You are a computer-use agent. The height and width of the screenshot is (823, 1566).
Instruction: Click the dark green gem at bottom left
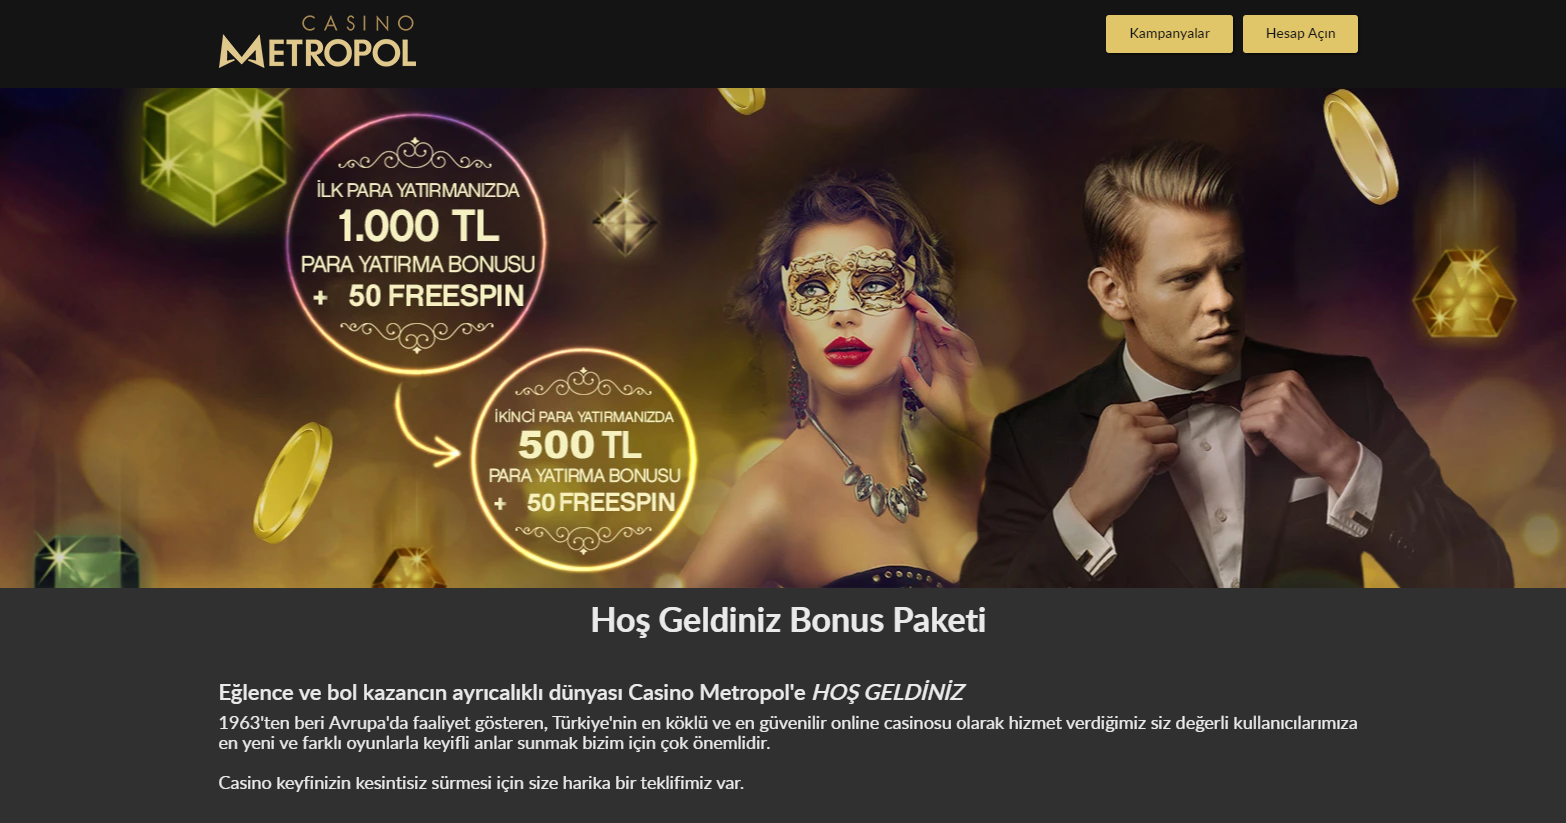(86, 562)
